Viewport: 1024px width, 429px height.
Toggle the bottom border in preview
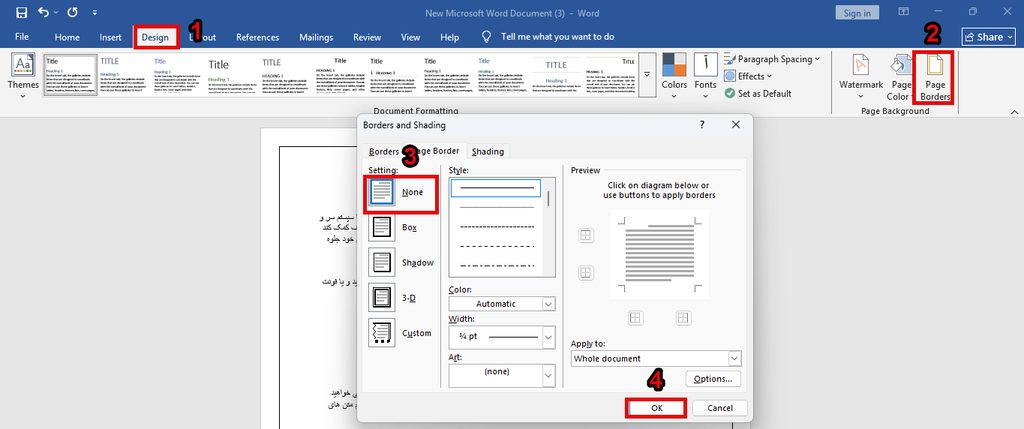coord(586,272)
